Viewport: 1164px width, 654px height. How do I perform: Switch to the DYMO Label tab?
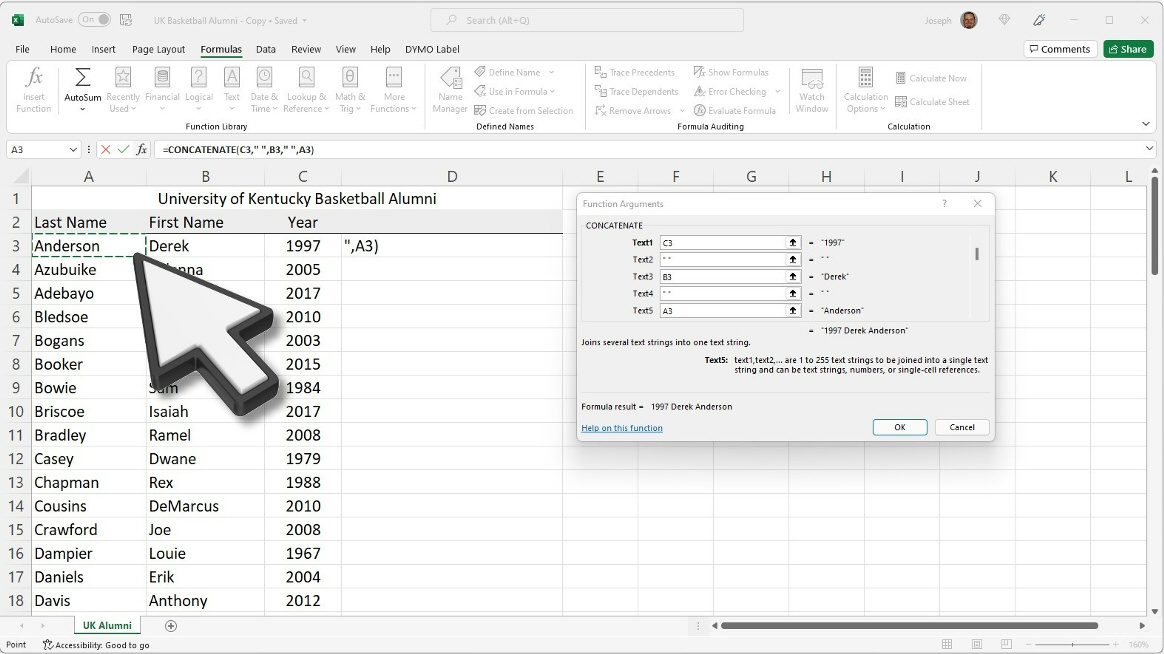point(432,49)
